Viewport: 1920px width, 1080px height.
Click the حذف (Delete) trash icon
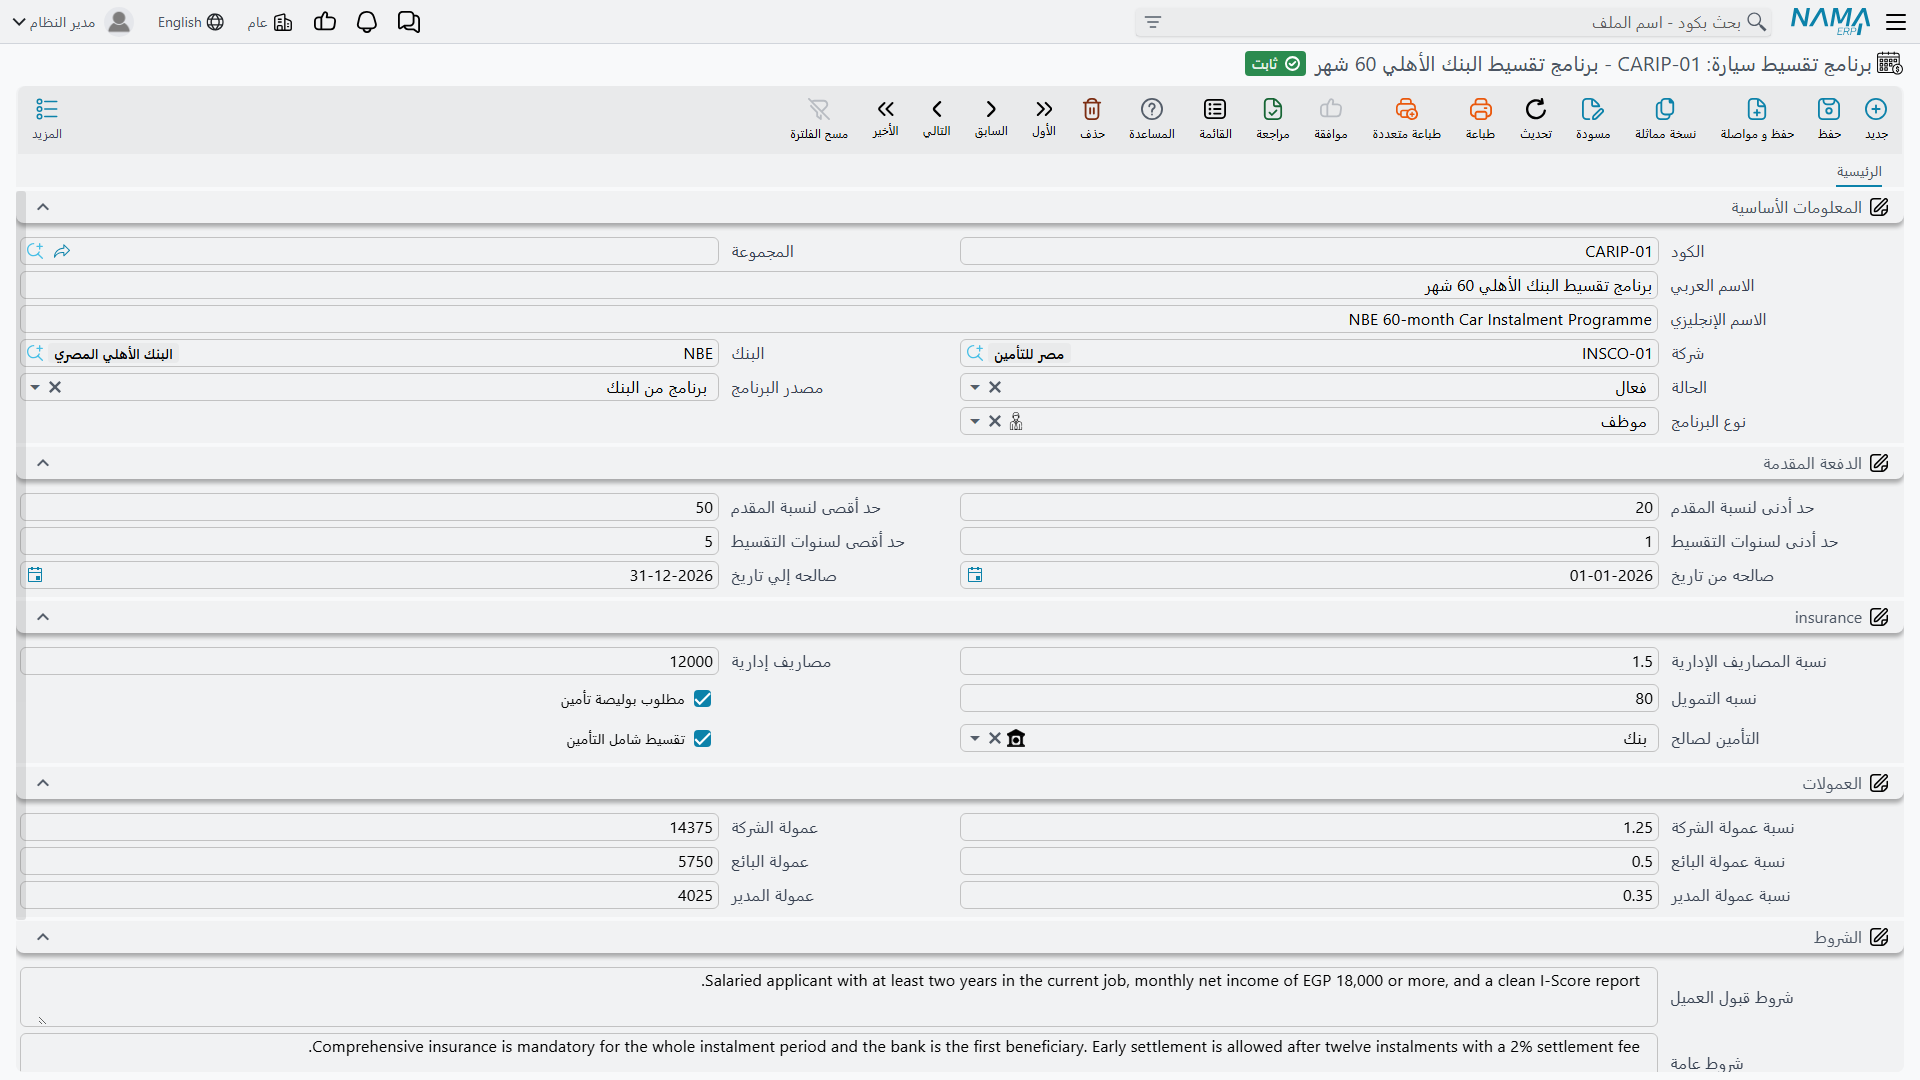(x=1092, y=109)
